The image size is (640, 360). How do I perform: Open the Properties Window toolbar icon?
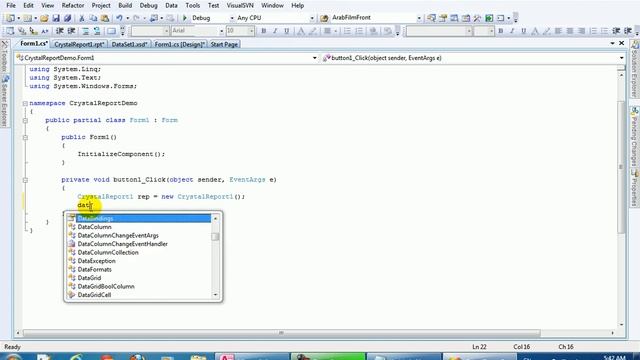pyautogui.click(x=443, y=18)
